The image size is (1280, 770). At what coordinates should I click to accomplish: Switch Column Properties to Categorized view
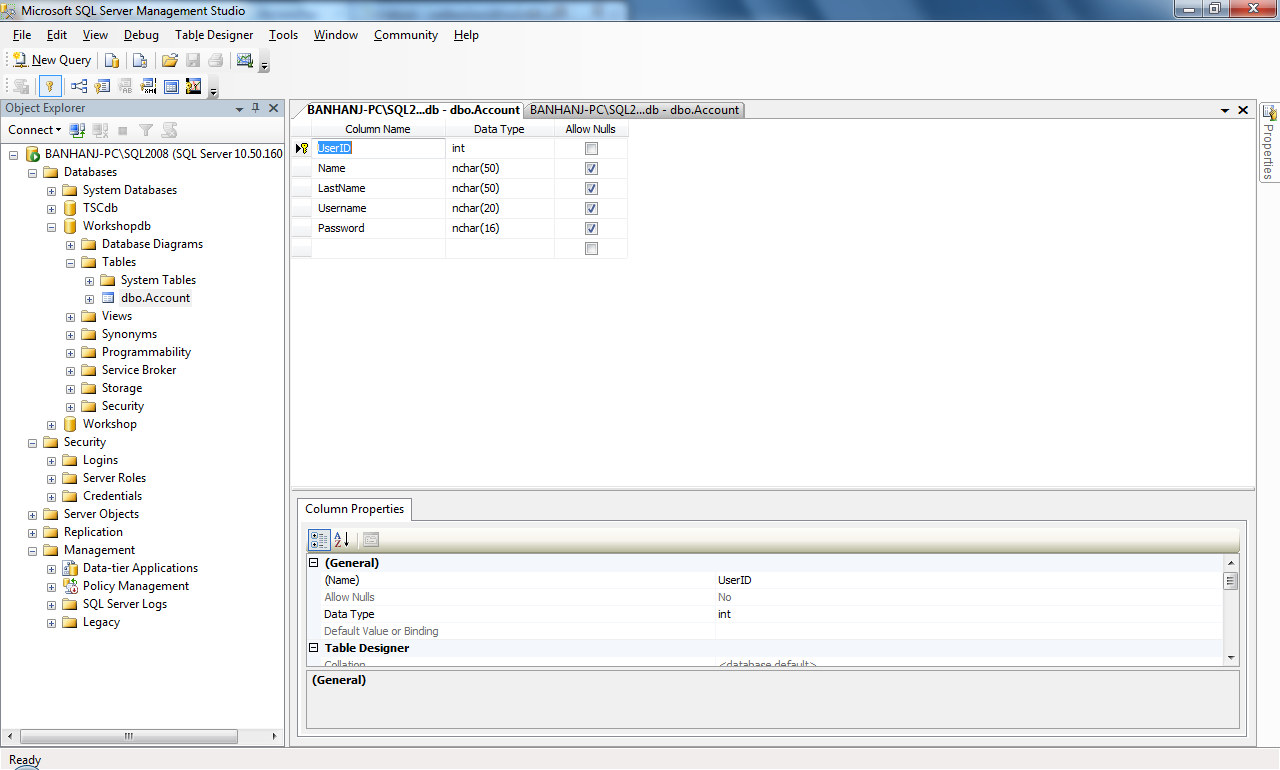coord(319,540)
